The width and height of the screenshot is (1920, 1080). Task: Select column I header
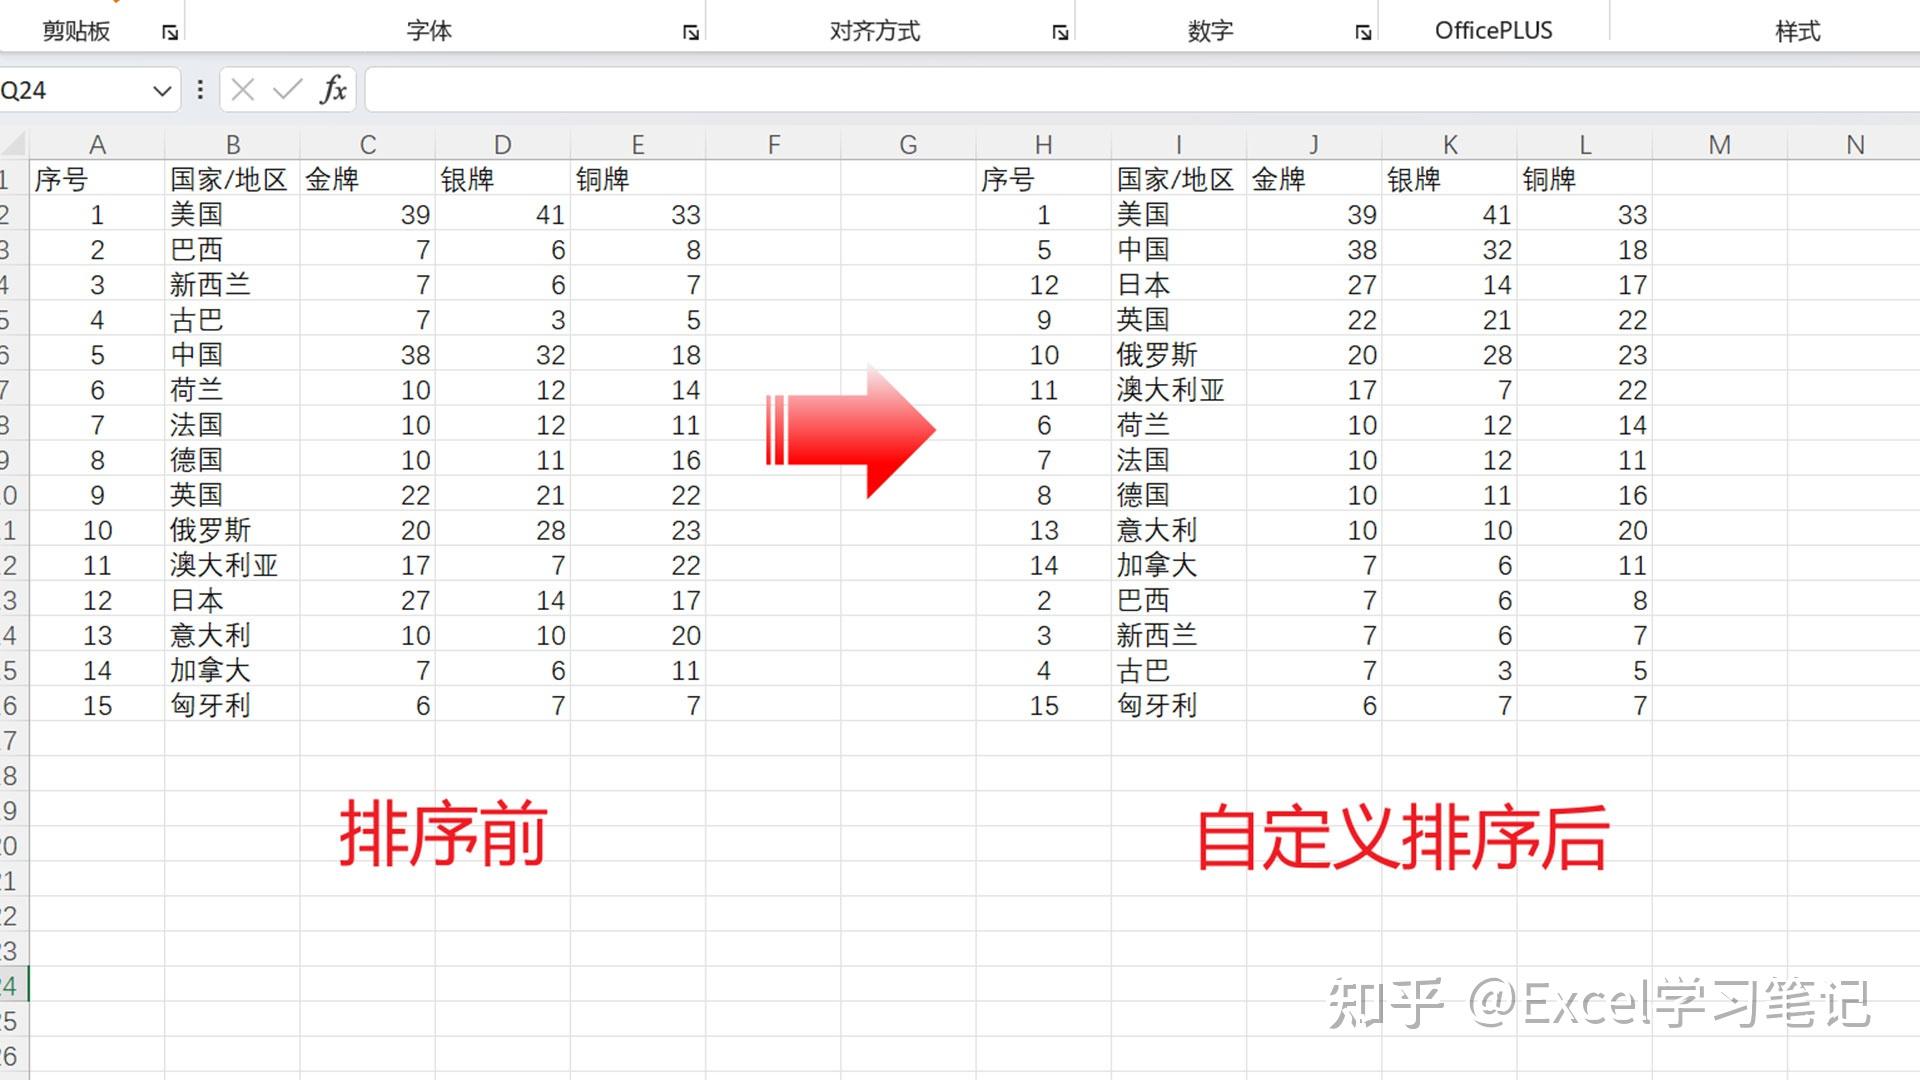(x=1178, y=145)
